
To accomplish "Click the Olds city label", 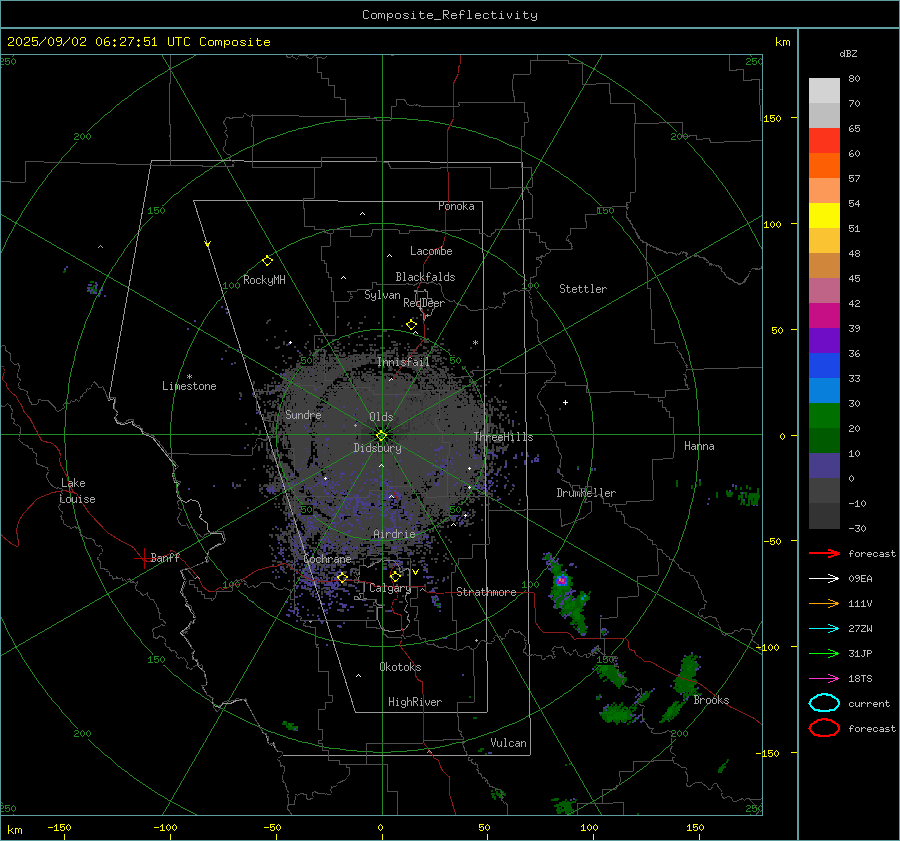I will [x=381, y=417].
